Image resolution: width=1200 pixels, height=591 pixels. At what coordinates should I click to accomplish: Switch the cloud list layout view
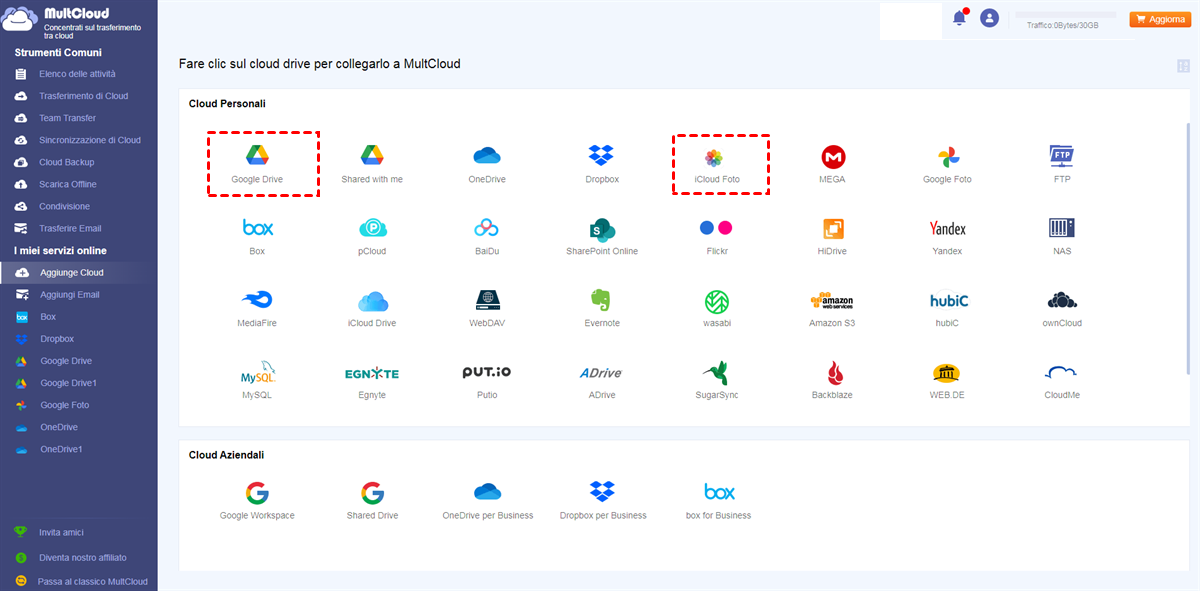tap(1184, 66)
